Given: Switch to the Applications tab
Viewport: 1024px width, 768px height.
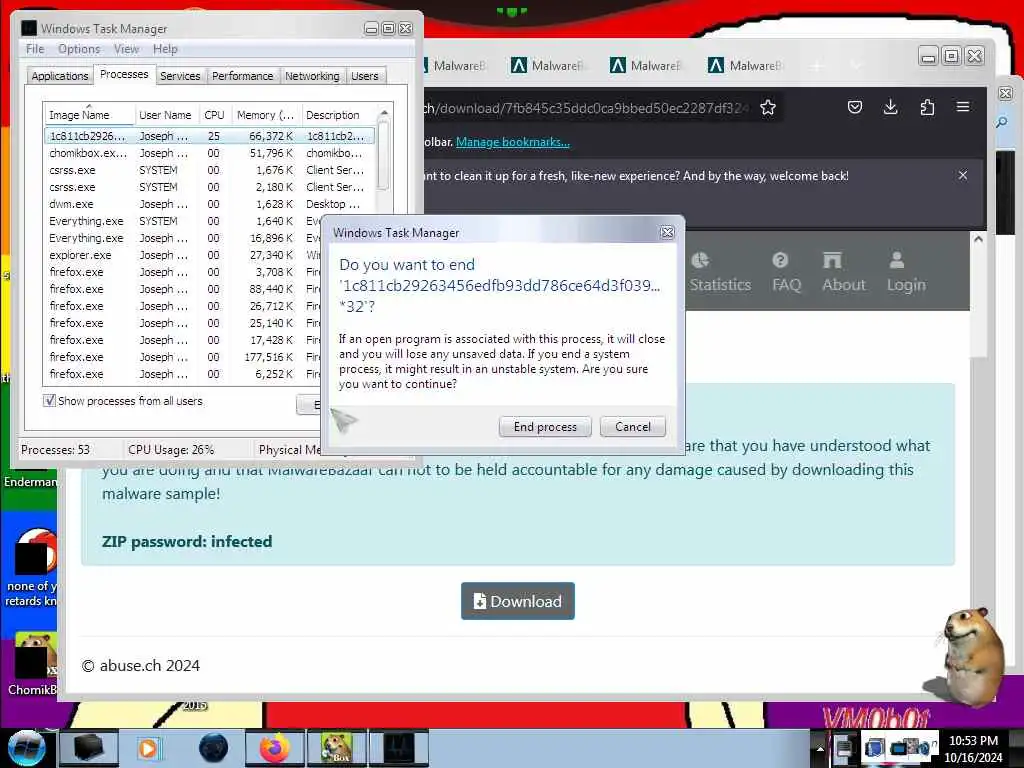Looking at the screenshot, I should [x=59, y=76].
